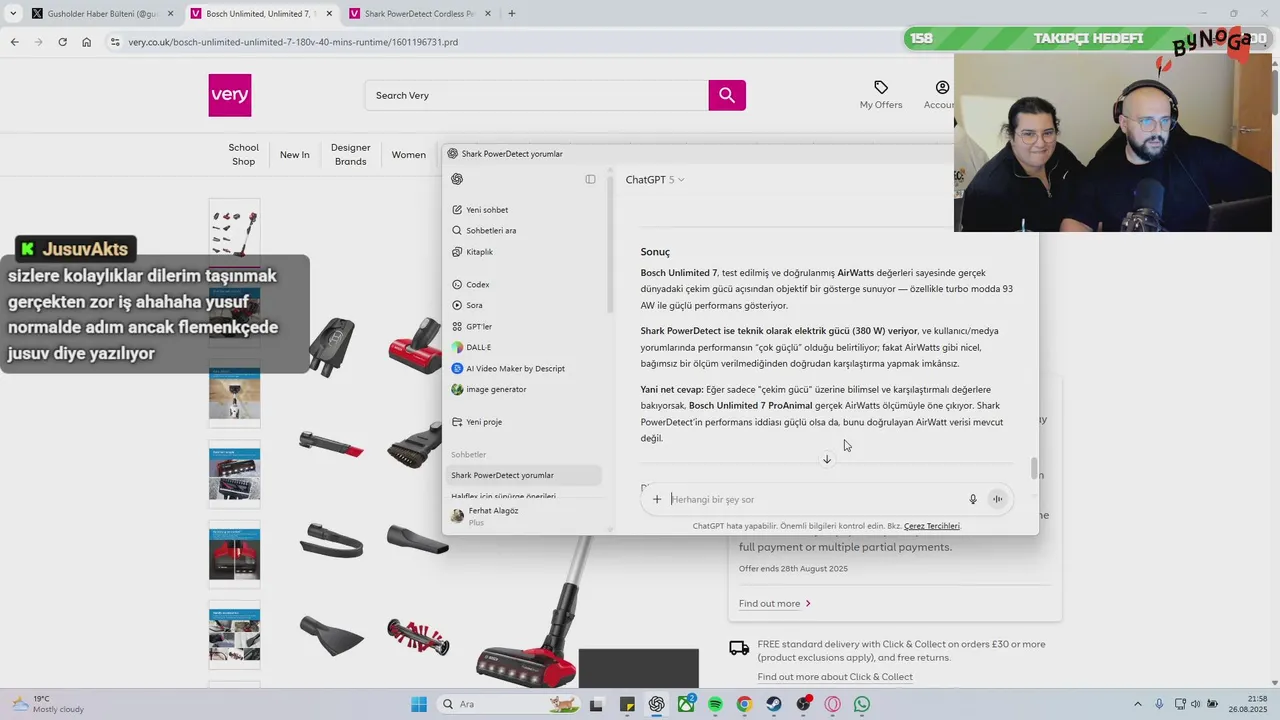Viewport: 1280px width, 720px height.
Task: View site information icon in address bar
Action: click(x=115, y=42)
